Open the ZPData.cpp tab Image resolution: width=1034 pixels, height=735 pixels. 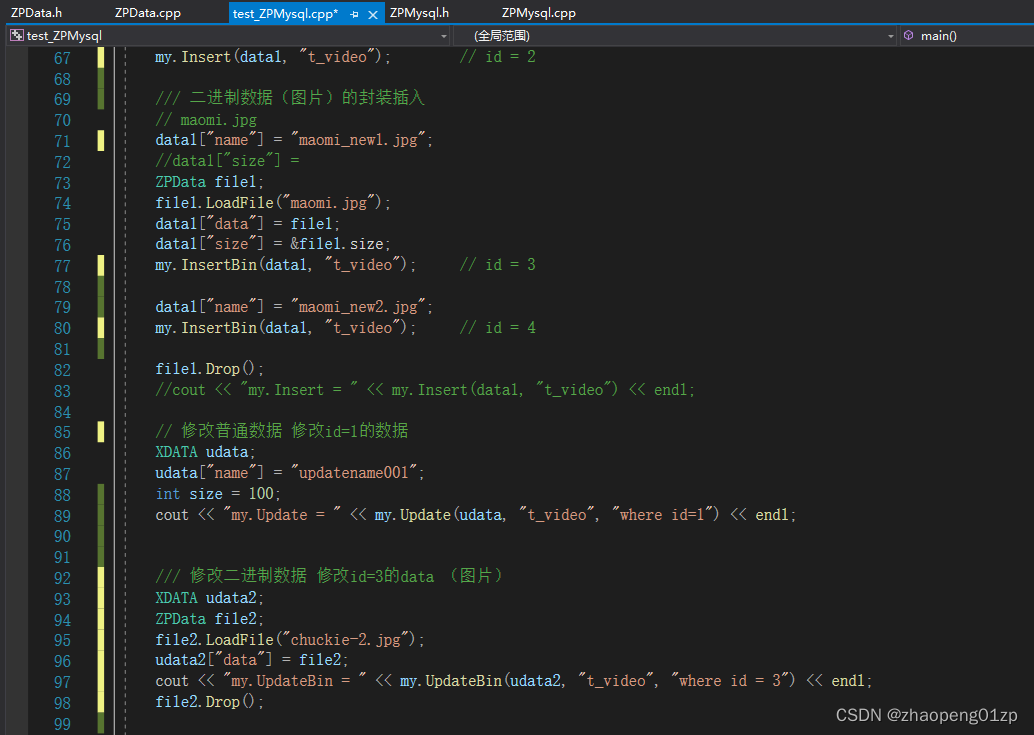tap(148, 13)
